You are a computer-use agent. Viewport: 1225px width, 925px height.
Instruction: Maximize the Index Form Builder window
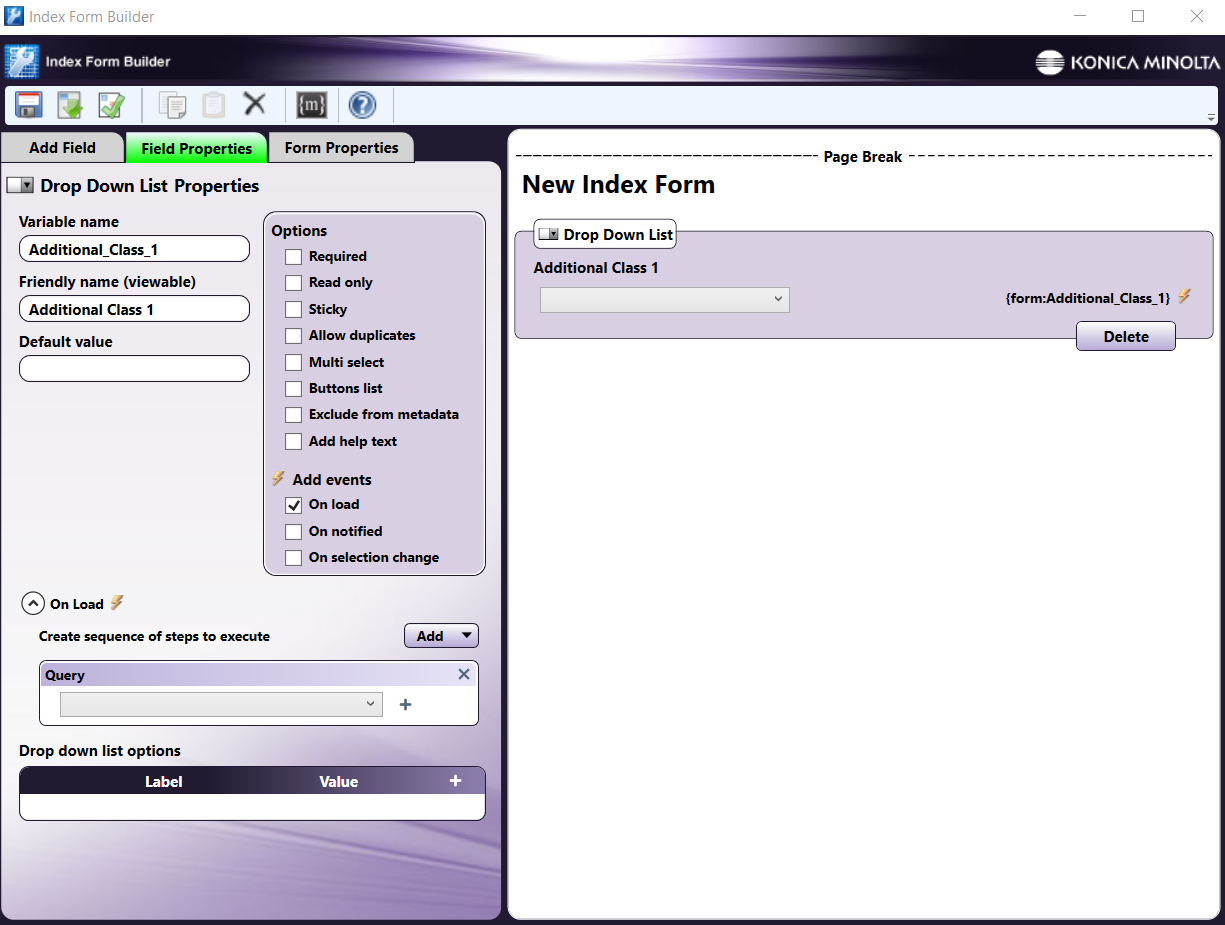[1138, 16]
